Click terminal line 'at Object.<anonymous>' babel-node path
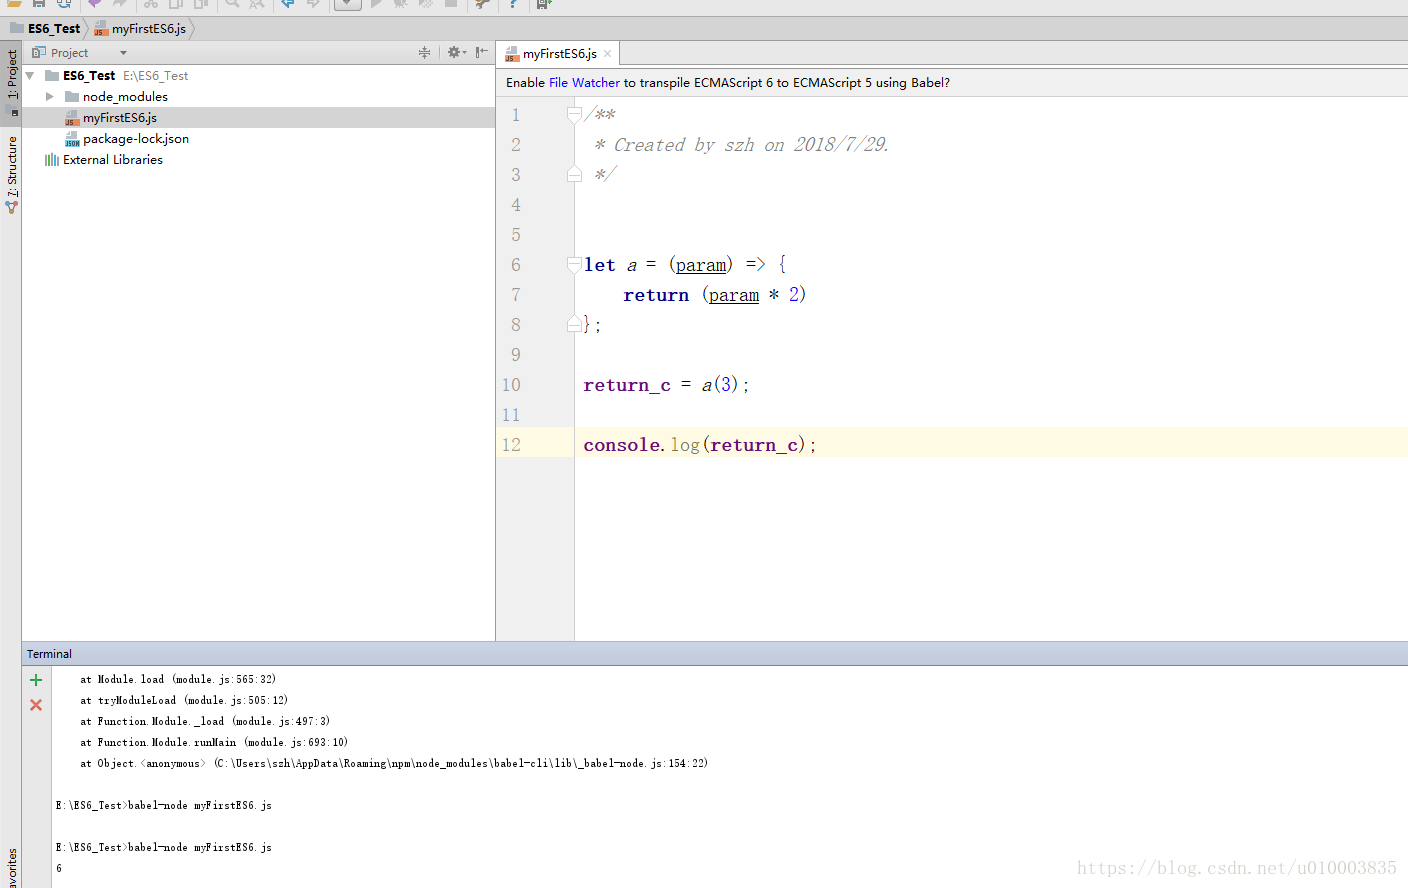The image size is (1408, 888). (394, 763)
